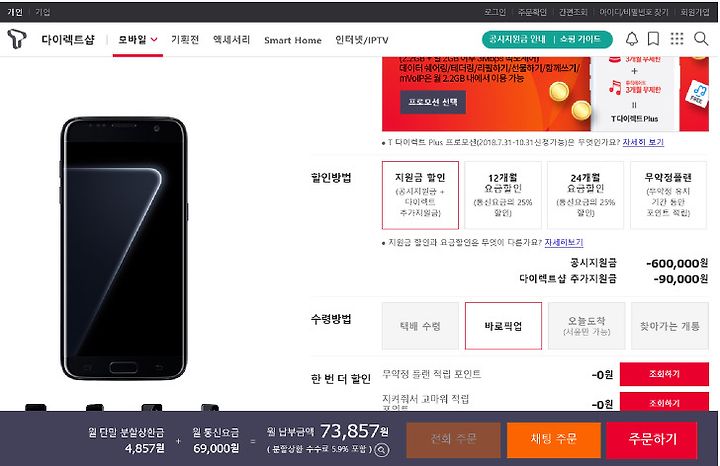The image size is (720, 466).
Task: Open the 액세서리 navigation tab
Action: pos(231,39)
